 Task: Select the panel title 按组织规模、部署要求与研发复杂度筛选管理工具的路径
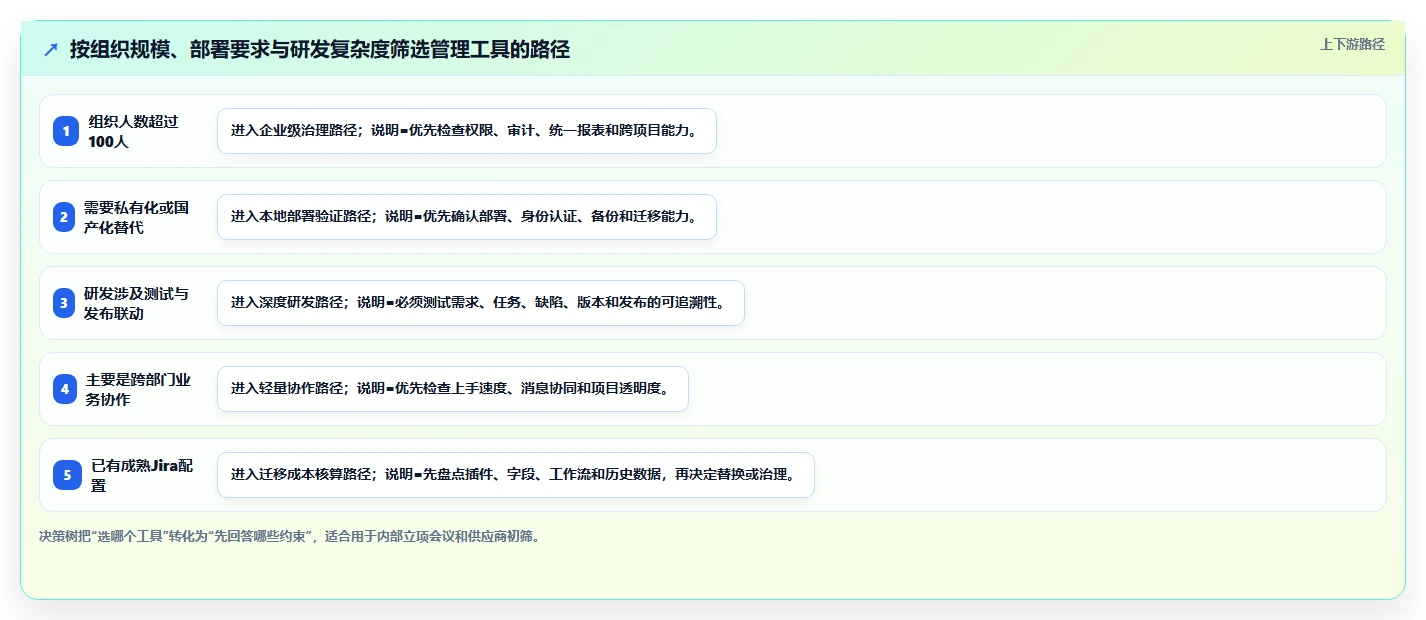click(x=320, y=49)
